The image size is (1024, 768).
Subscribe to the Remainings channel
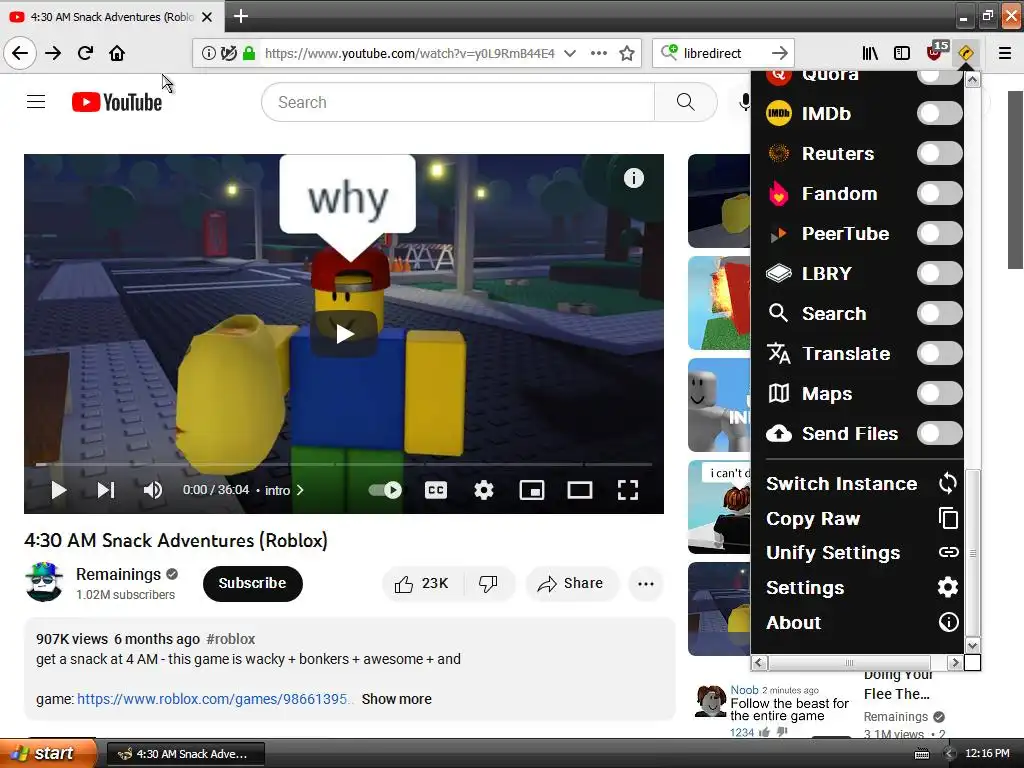(x=252, y=583)
